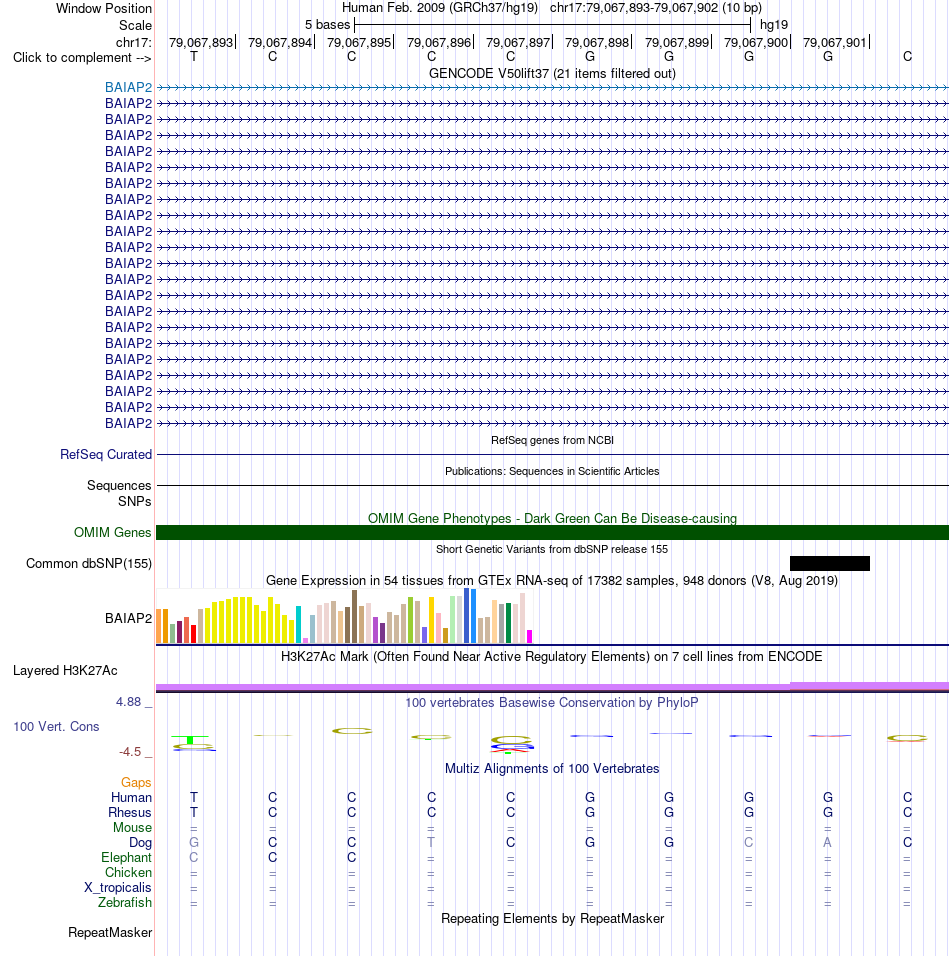The width and height of the screenshot is (950, 956).
Task: Click the Scale label
Action: (x=135, y=26)
